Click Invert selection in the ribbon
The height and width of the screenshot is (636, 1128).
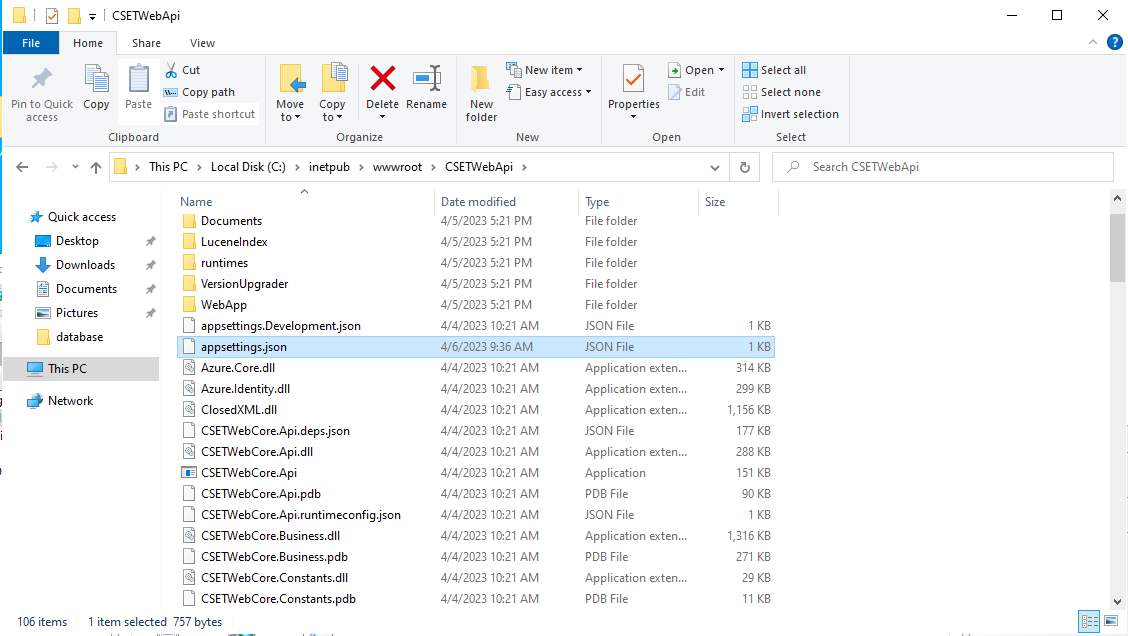[791, 114]
